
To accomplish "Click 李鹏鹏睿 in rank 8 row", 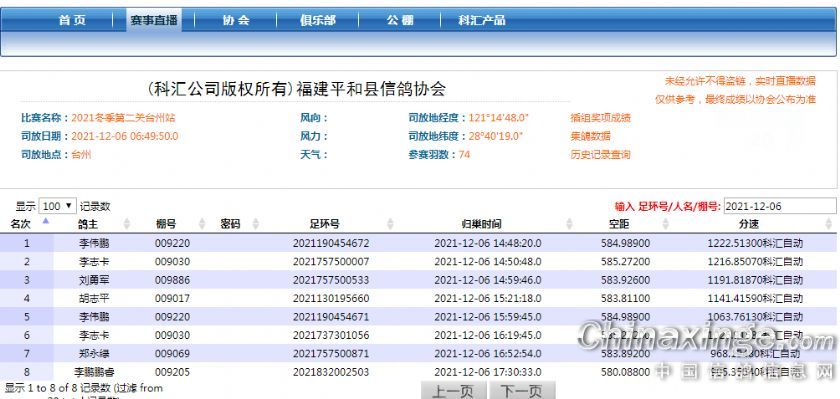I will (94, 372).
